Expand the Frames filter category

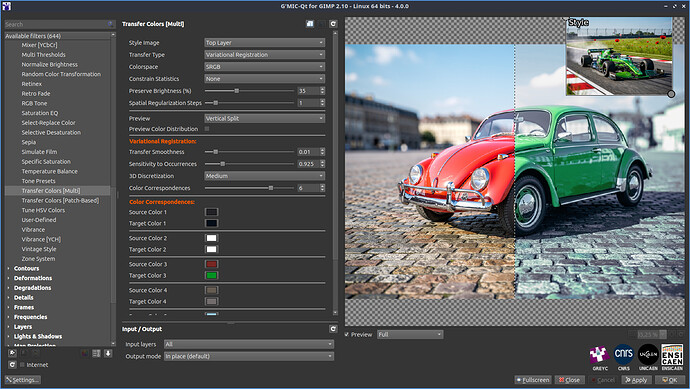[8, 307]
